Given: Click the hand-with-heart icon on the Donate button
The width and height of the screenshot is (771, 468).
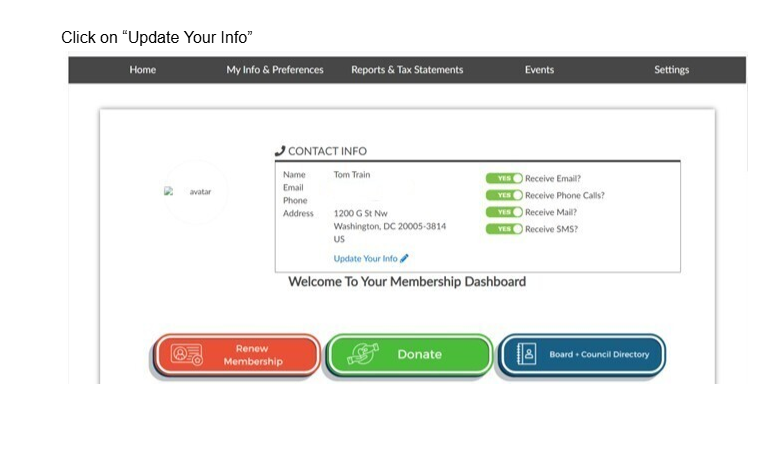Looking at the screenshot, I should click(361, 355).
